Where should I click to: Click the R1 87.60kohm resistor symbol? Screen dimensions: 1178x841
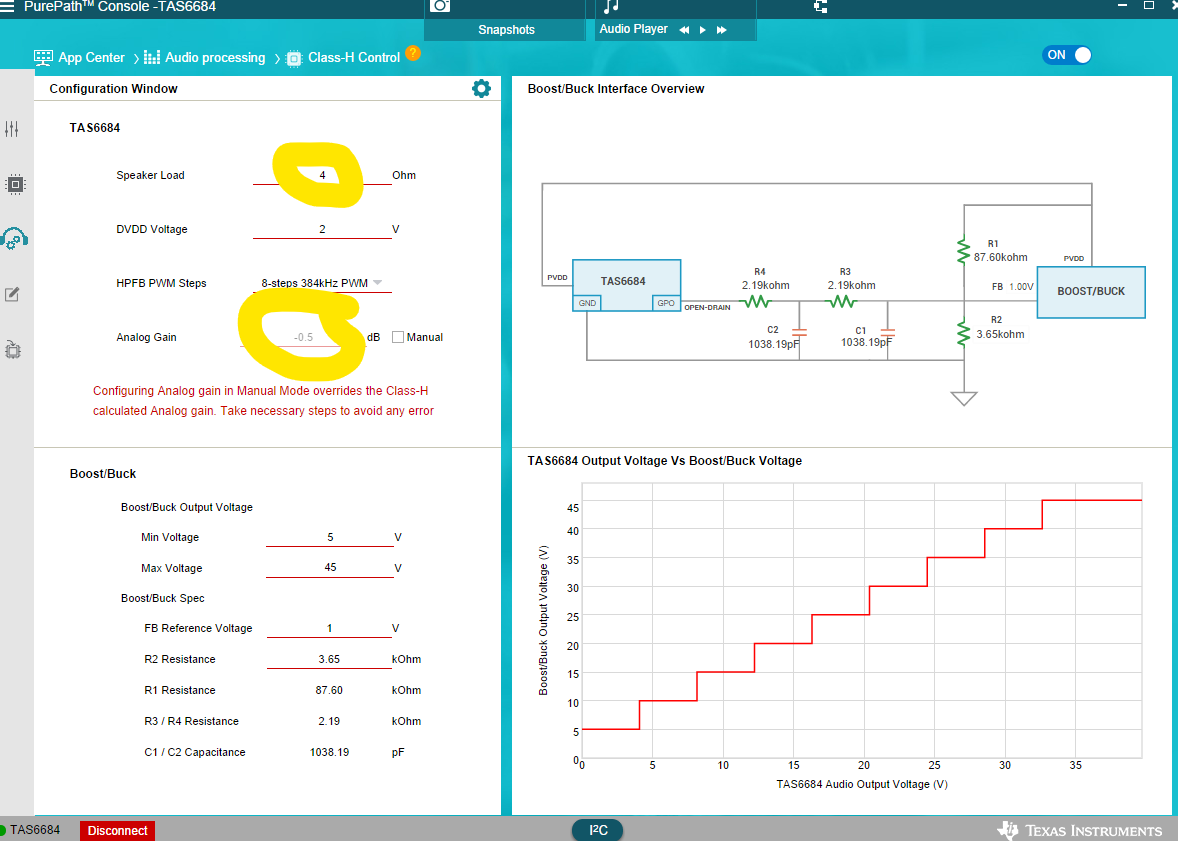click(963, 251)
